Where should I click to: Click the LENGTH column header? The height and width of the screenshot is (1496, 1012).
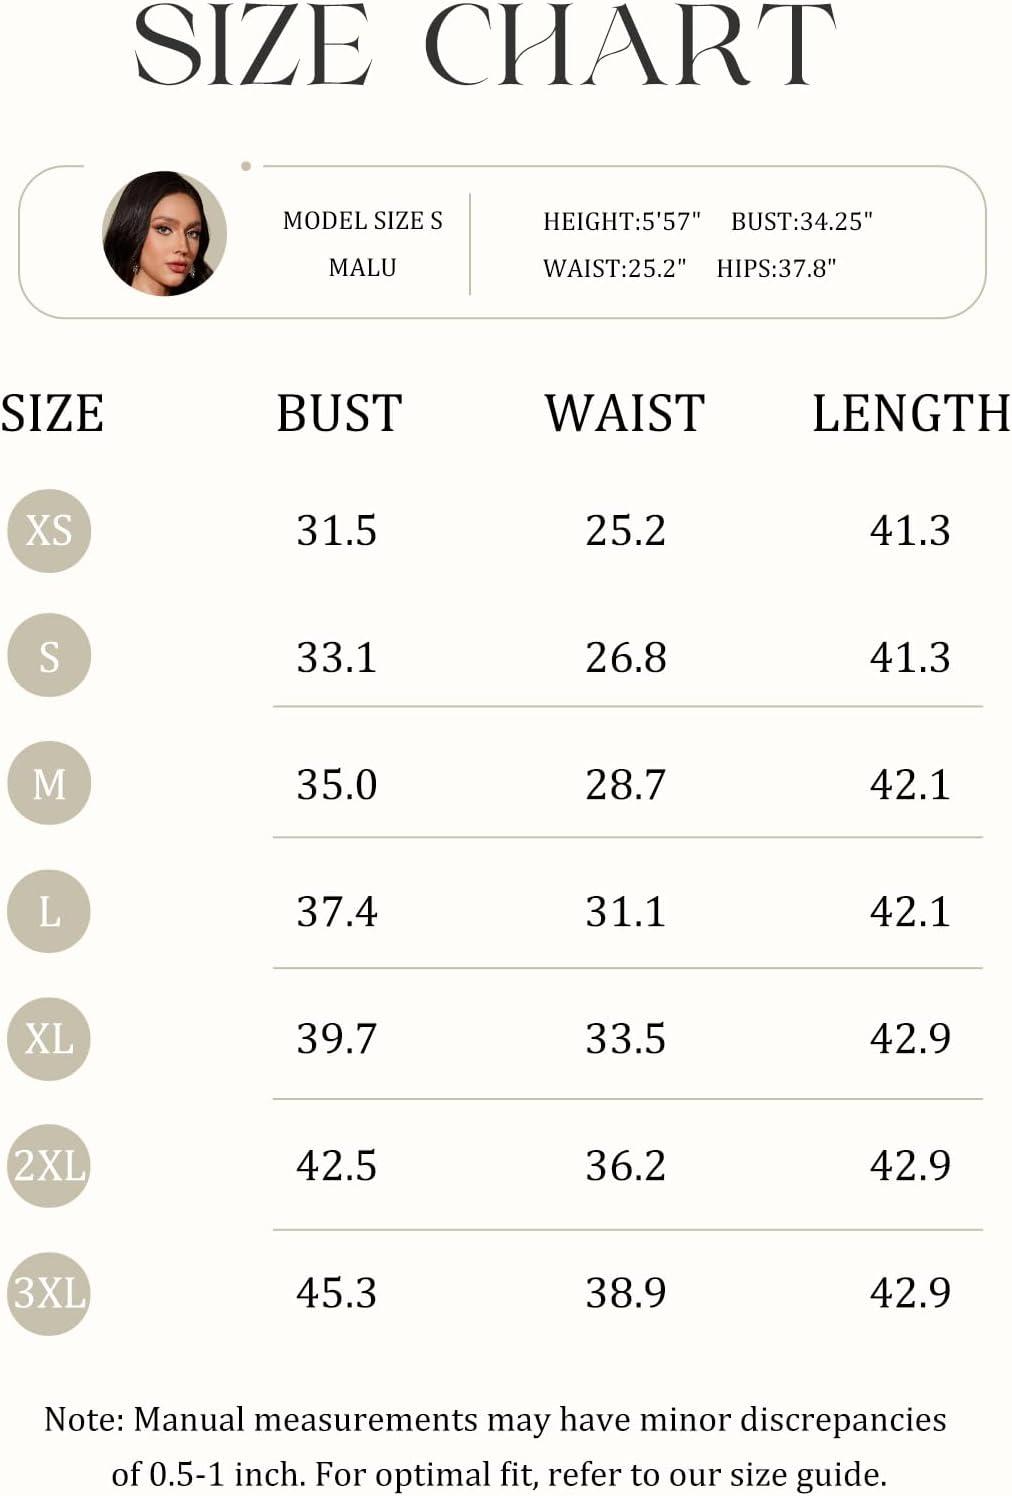pyautogui.click(x=911, y=413)
